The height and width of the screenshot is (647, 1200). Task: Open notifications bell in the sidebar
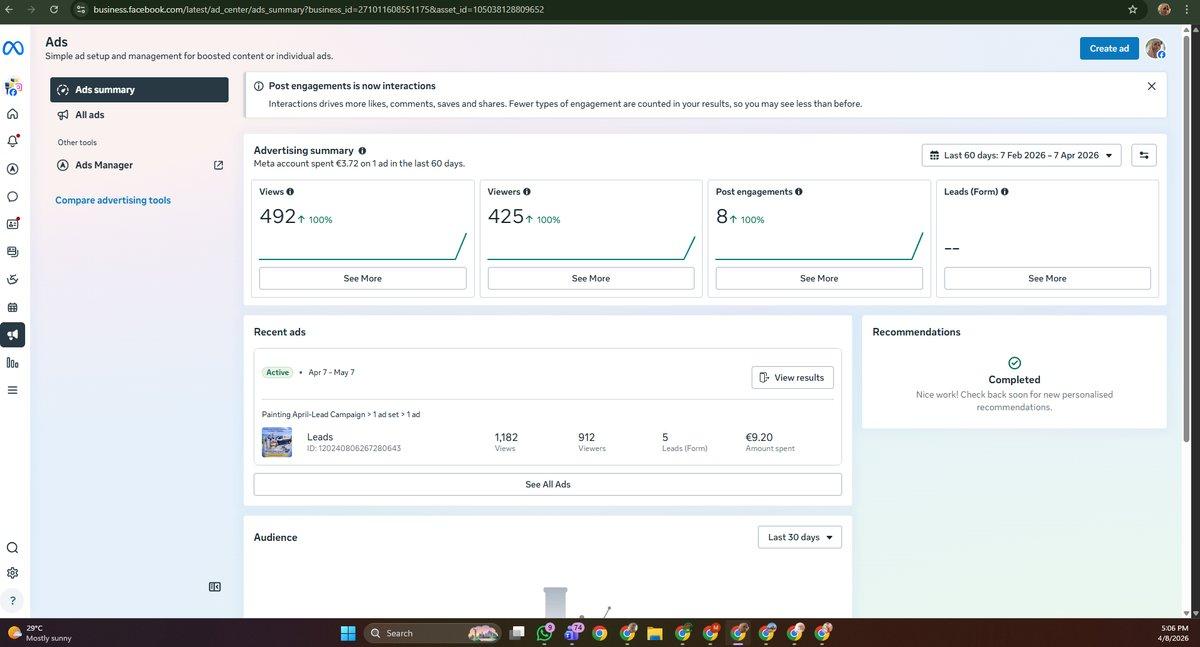coord(12,141)
